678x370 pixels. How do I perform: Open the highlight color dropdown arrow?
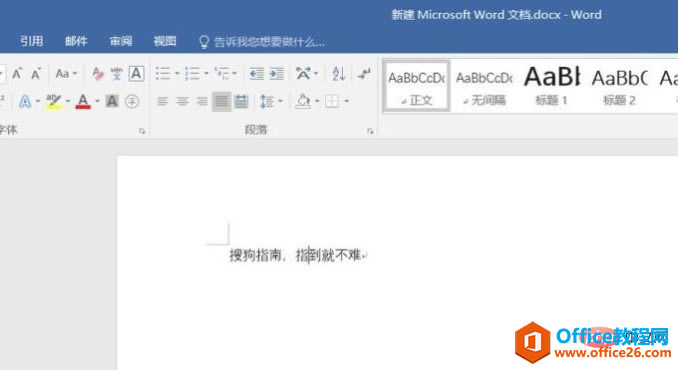pyautogui.click(x=68, y=102)
